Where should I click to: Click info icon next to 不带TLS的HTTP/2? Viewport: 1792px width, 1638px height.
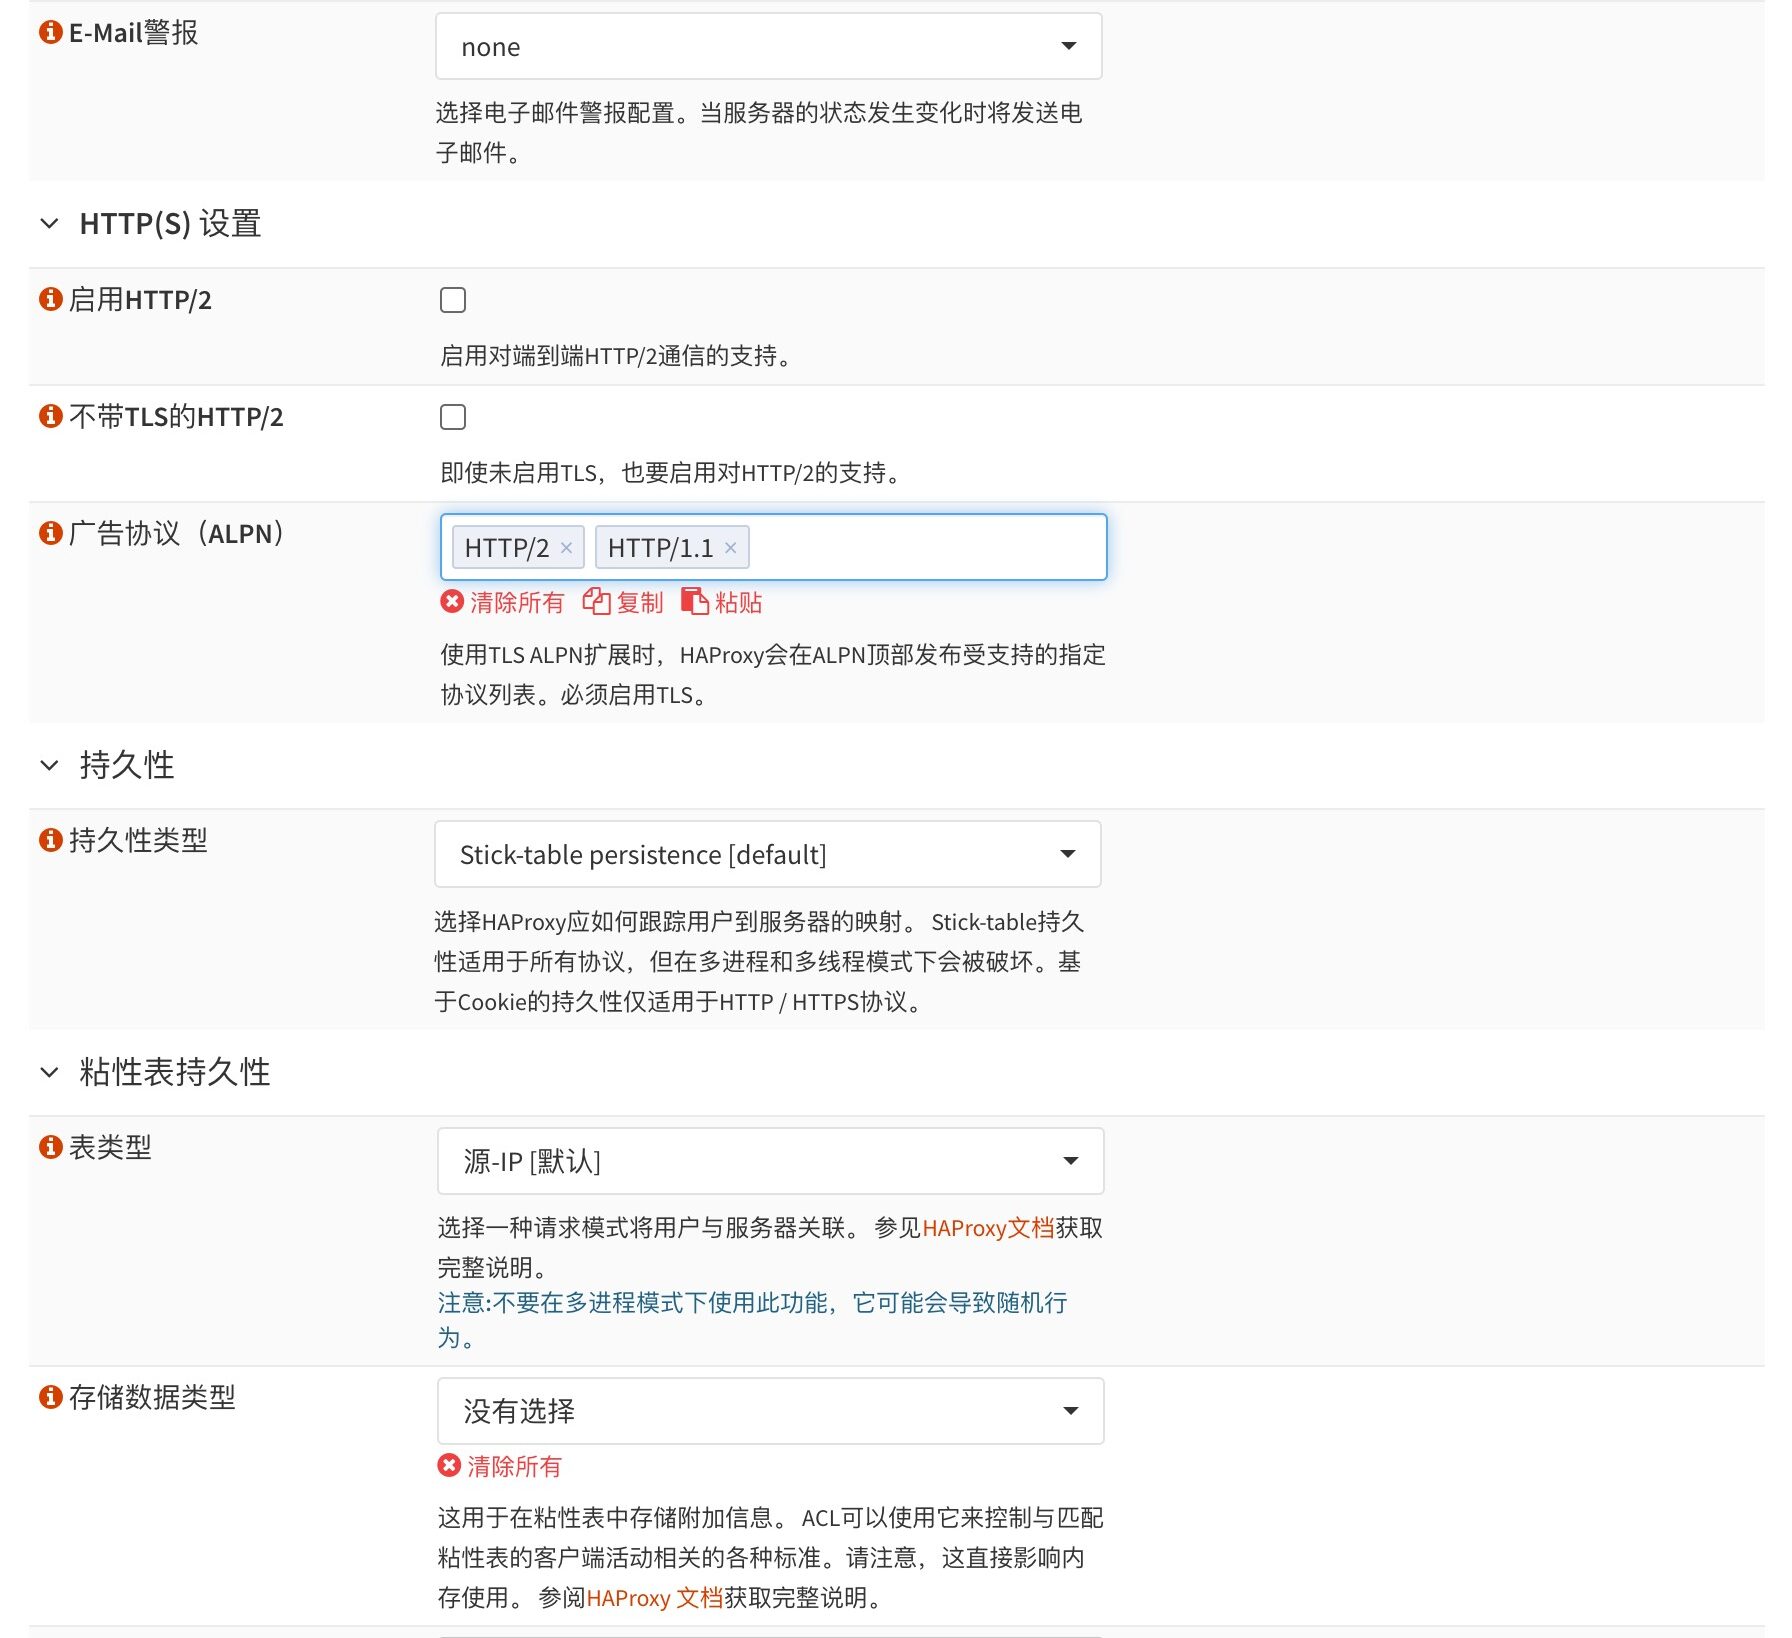click(x=50, y=416)
